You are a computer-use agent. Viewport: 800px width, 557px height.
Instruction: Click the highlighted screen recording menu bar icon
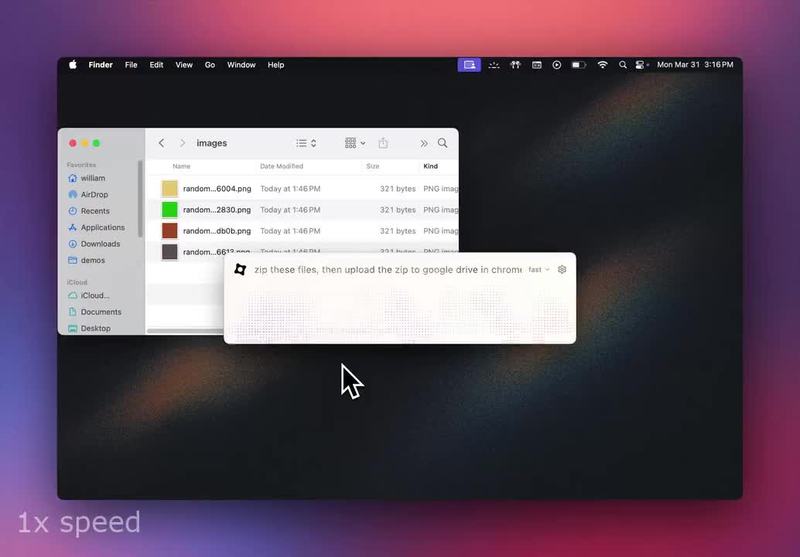[469, 65]
